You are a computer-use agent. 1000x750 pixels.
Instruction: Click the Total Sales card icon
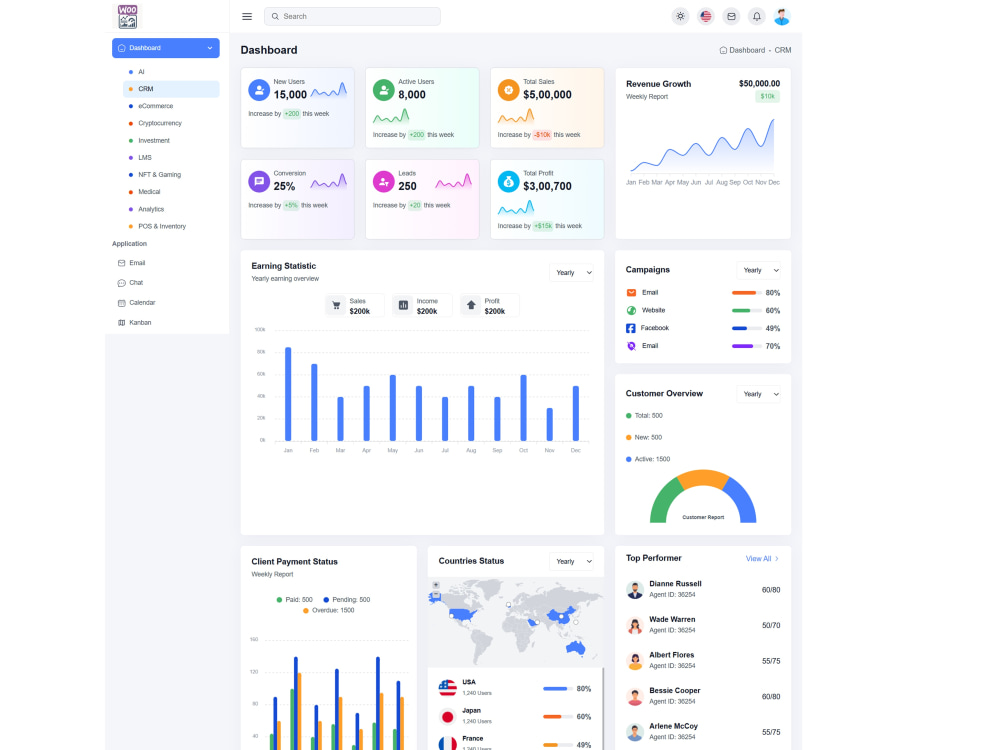tap(508, 90)
